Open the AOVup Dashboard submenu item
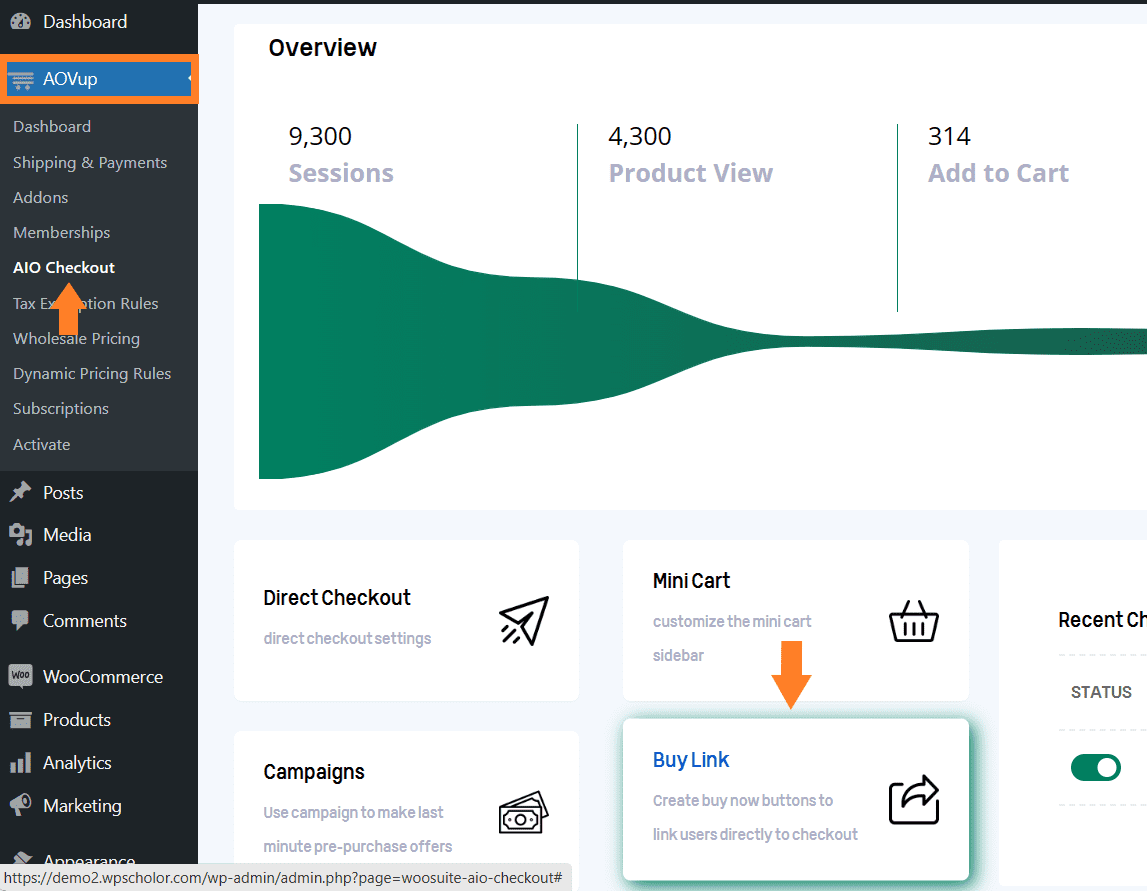The width and height of the screenshot is (1147, 891). [52, 127]
